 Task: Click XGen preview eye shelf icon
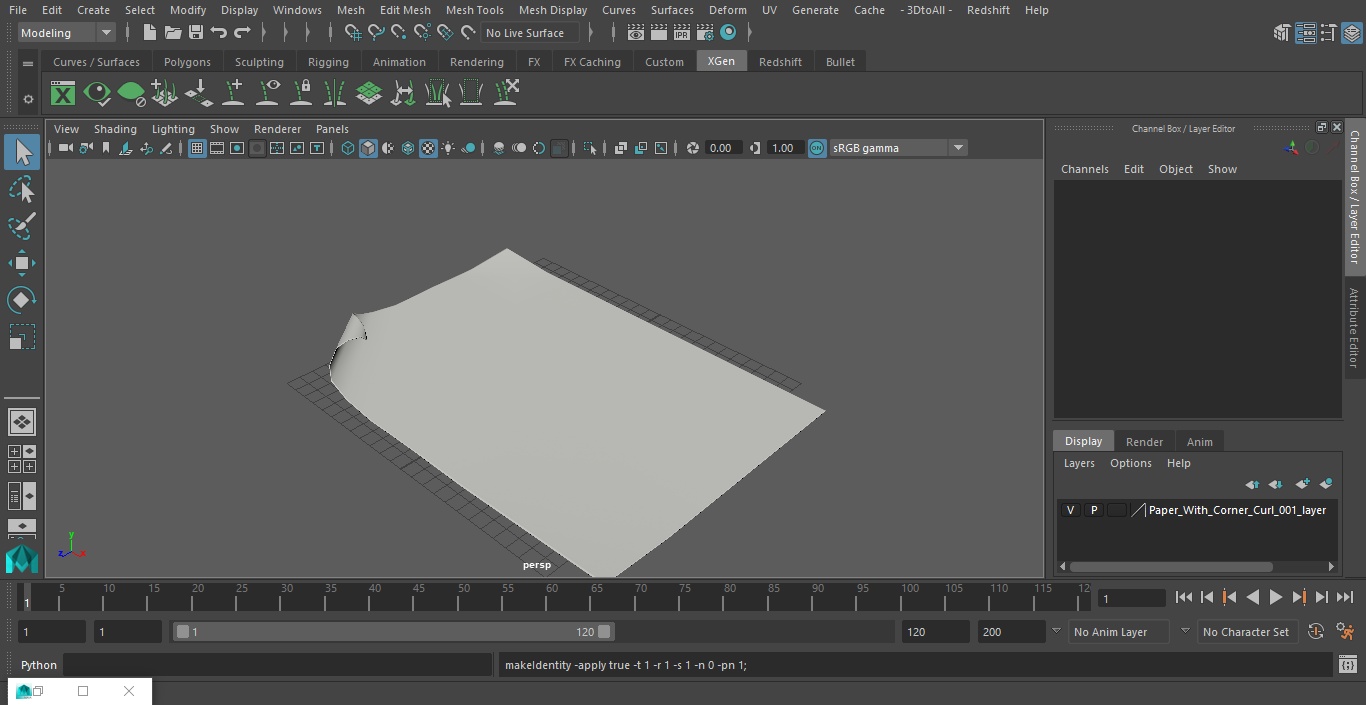point(97,94)
